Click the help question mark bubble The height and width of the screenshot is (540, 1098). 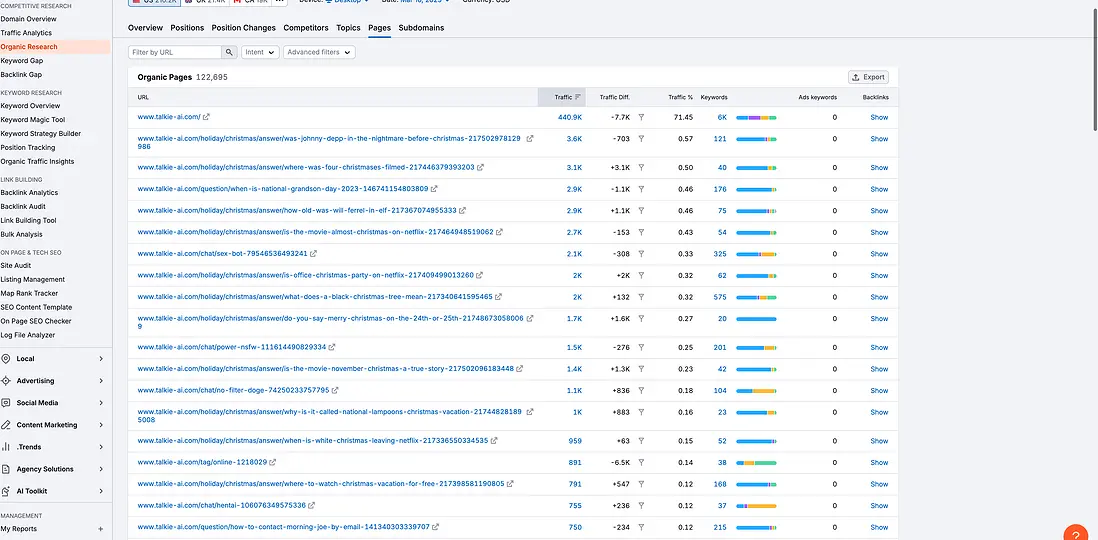point(1075,532)
